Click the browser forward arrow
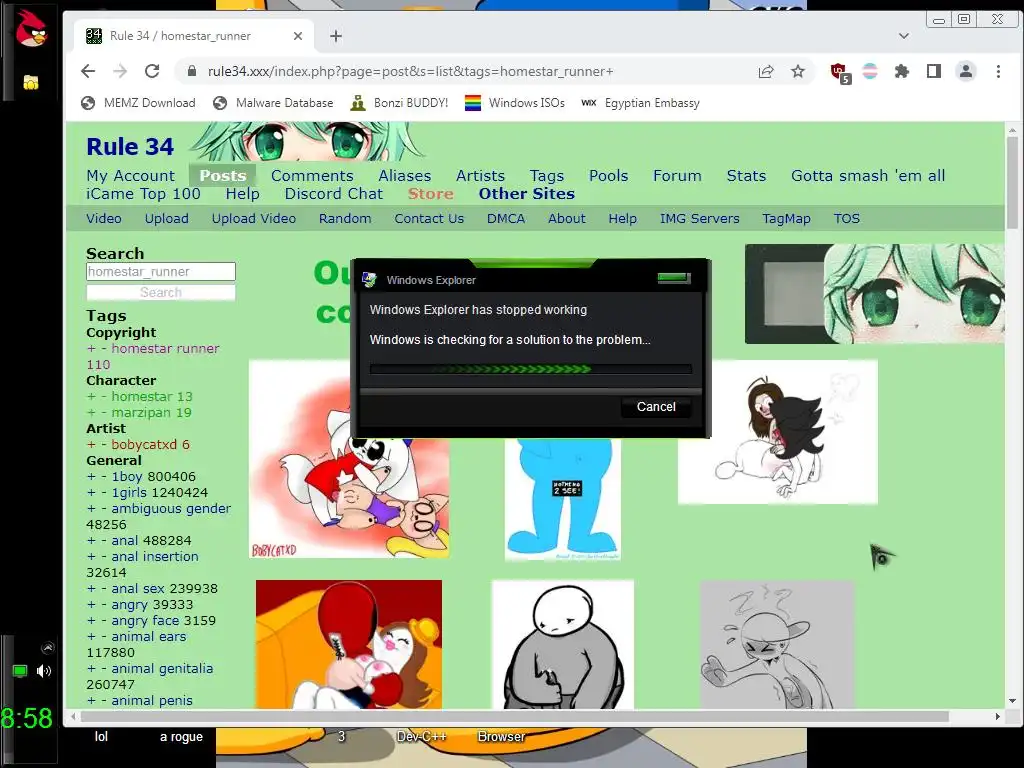1024x768 pixels. tap(120, 71)
